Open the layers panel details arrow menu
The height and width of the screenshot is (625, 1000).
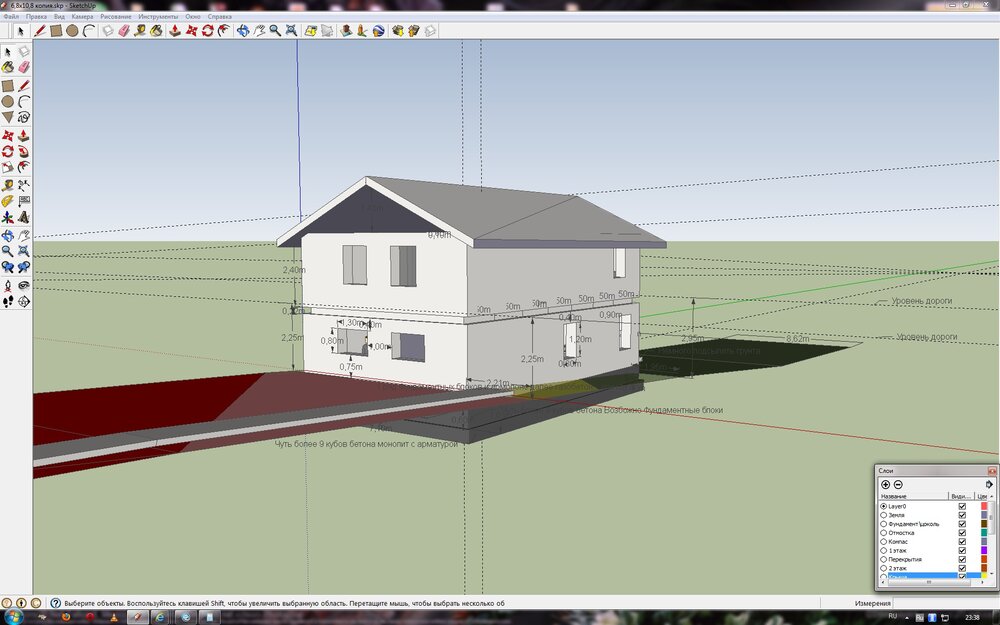pyautogui.click(x=989, y=484)
